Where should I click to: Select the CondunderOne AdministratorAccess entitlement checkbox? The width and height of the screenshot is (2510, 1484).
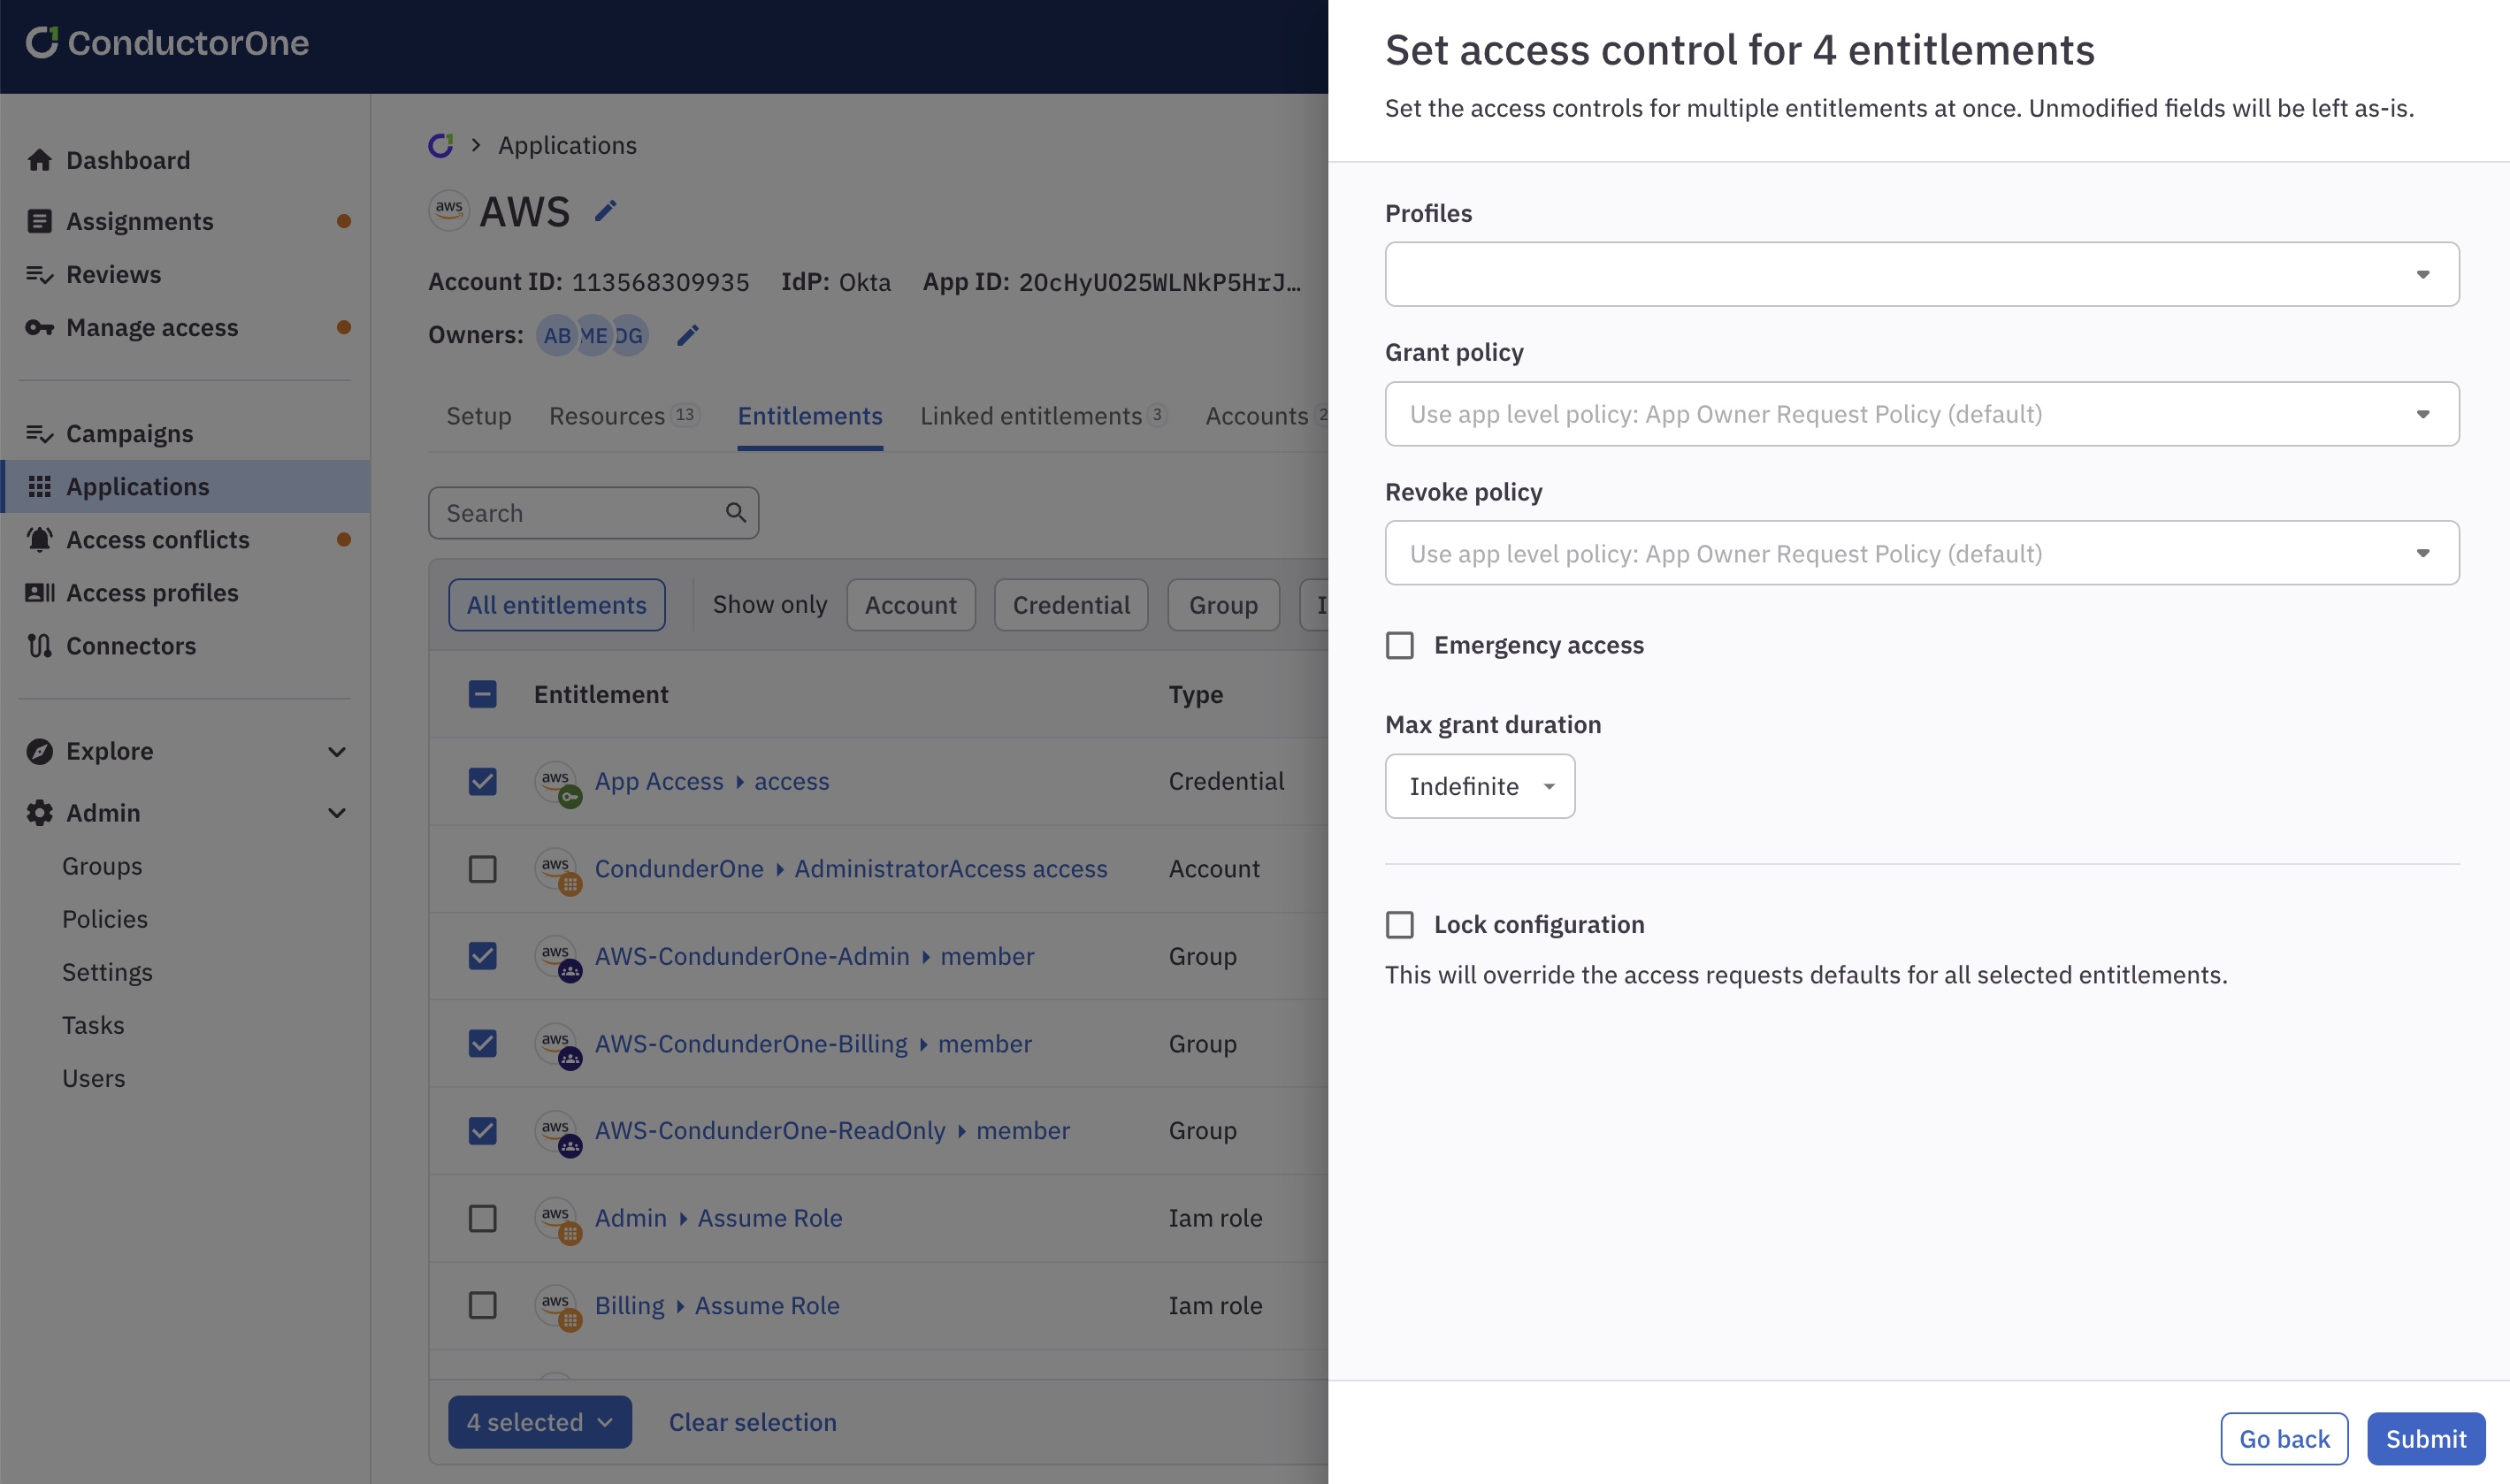click(483, 869)
